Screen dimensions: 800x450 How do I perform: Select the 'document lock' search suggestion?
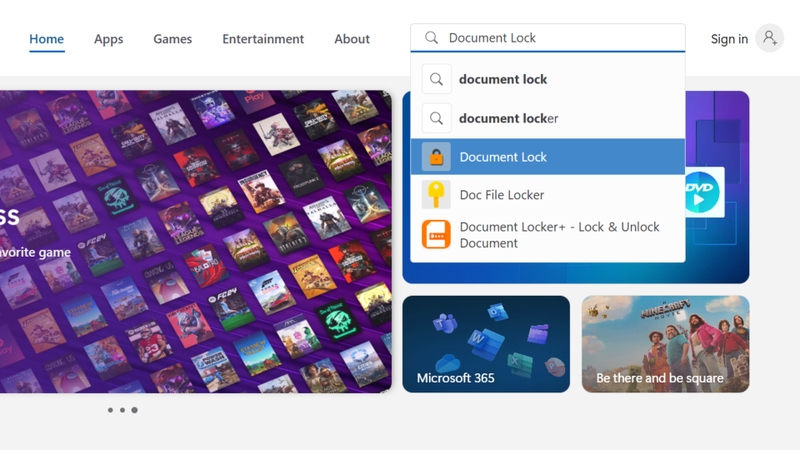click(x=547, y=79)
